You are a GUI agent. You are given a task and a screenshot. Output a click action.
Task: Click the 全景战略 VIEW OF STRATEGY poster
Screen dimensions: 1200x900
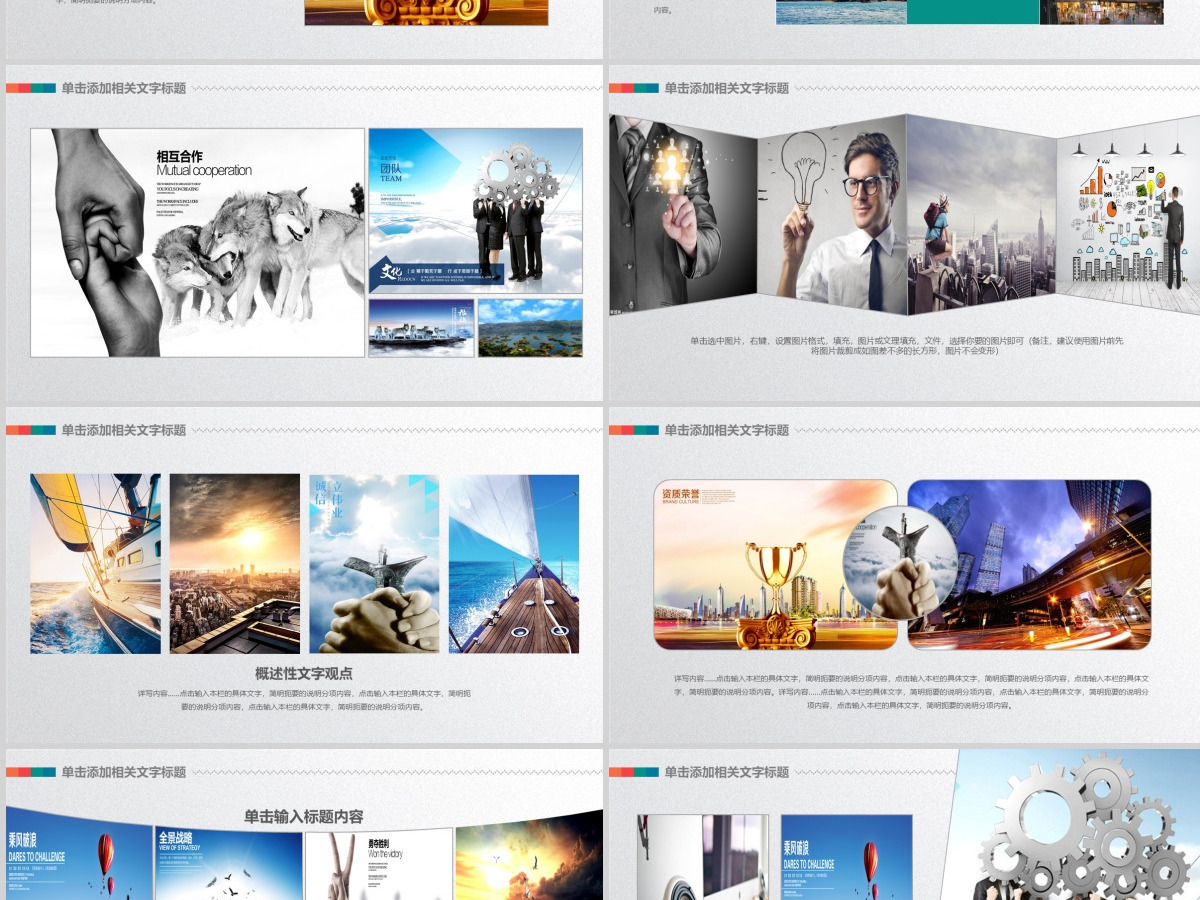point(229,863)
